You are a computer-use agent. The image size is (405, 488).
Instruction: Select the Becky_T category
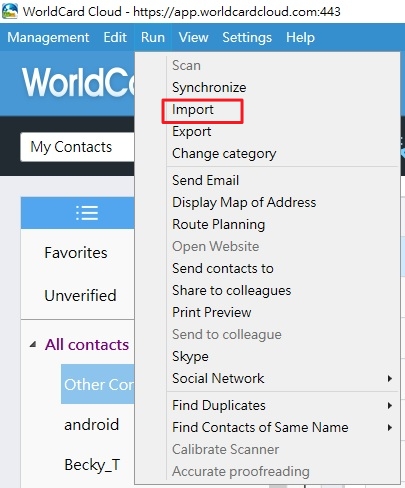click(x=92, y=465)
